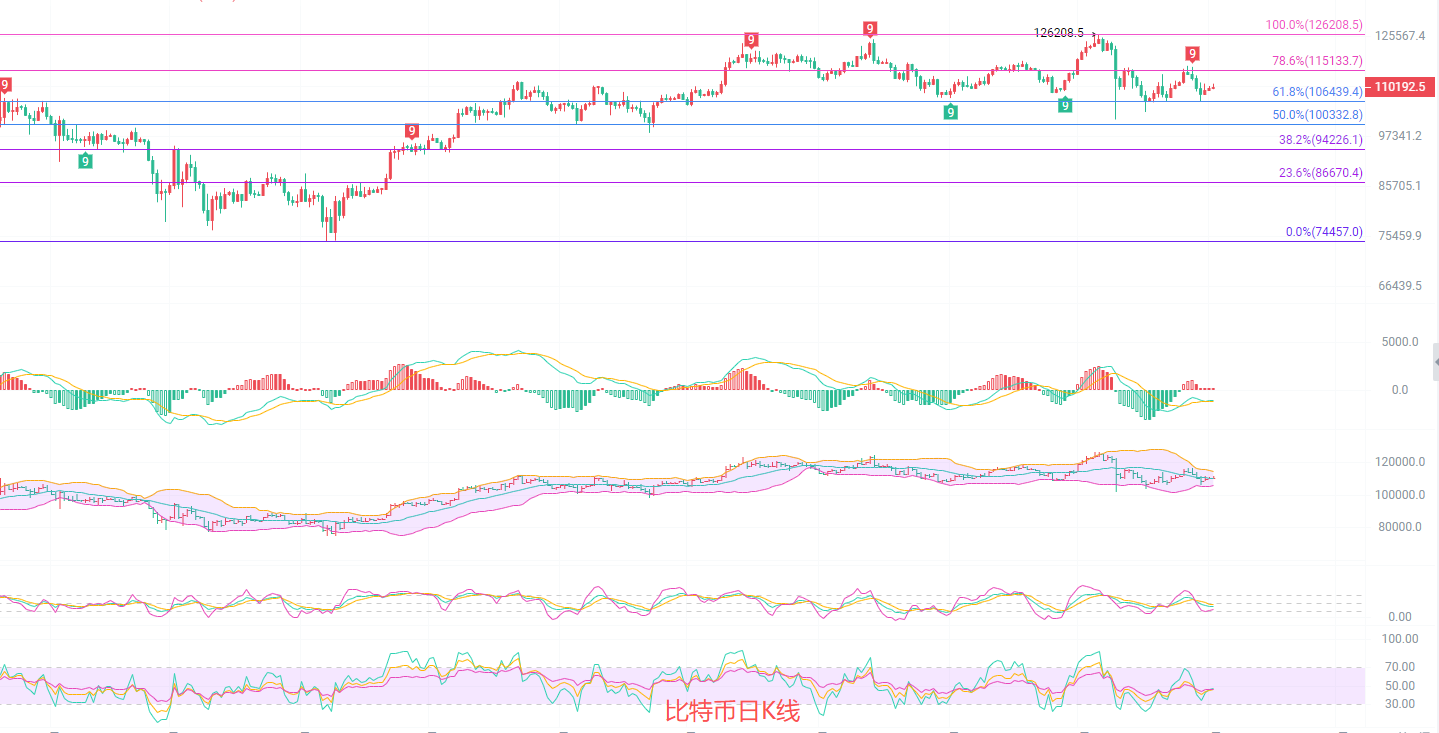Select the 38.2% Fibonacci retracement label

click(x=1320, y=140)
